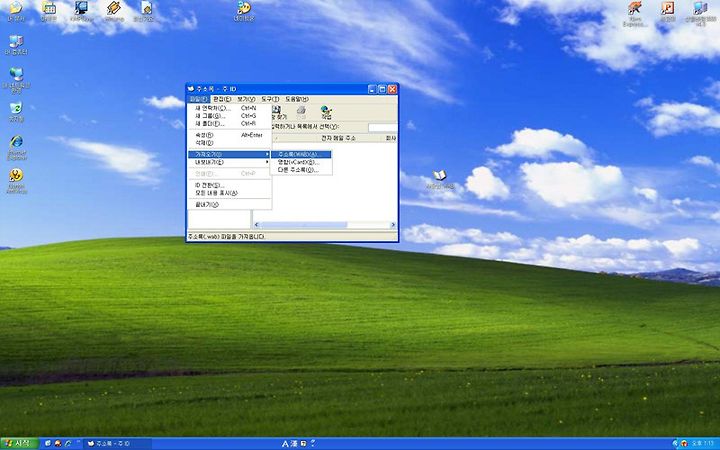Open the paint palette desktop icon
720x450 pixels.
click(244, 11)
